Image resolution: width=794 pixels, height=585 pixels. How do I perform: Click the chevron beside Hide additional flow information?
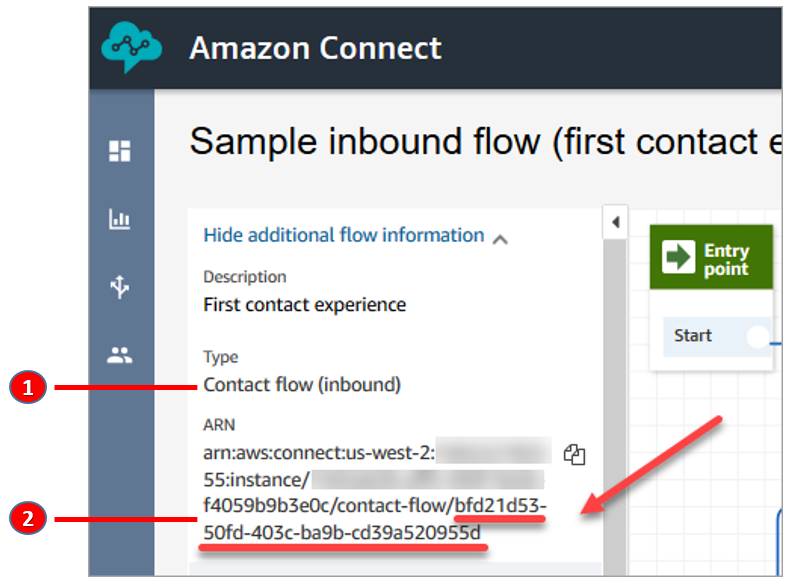point(501,238)
